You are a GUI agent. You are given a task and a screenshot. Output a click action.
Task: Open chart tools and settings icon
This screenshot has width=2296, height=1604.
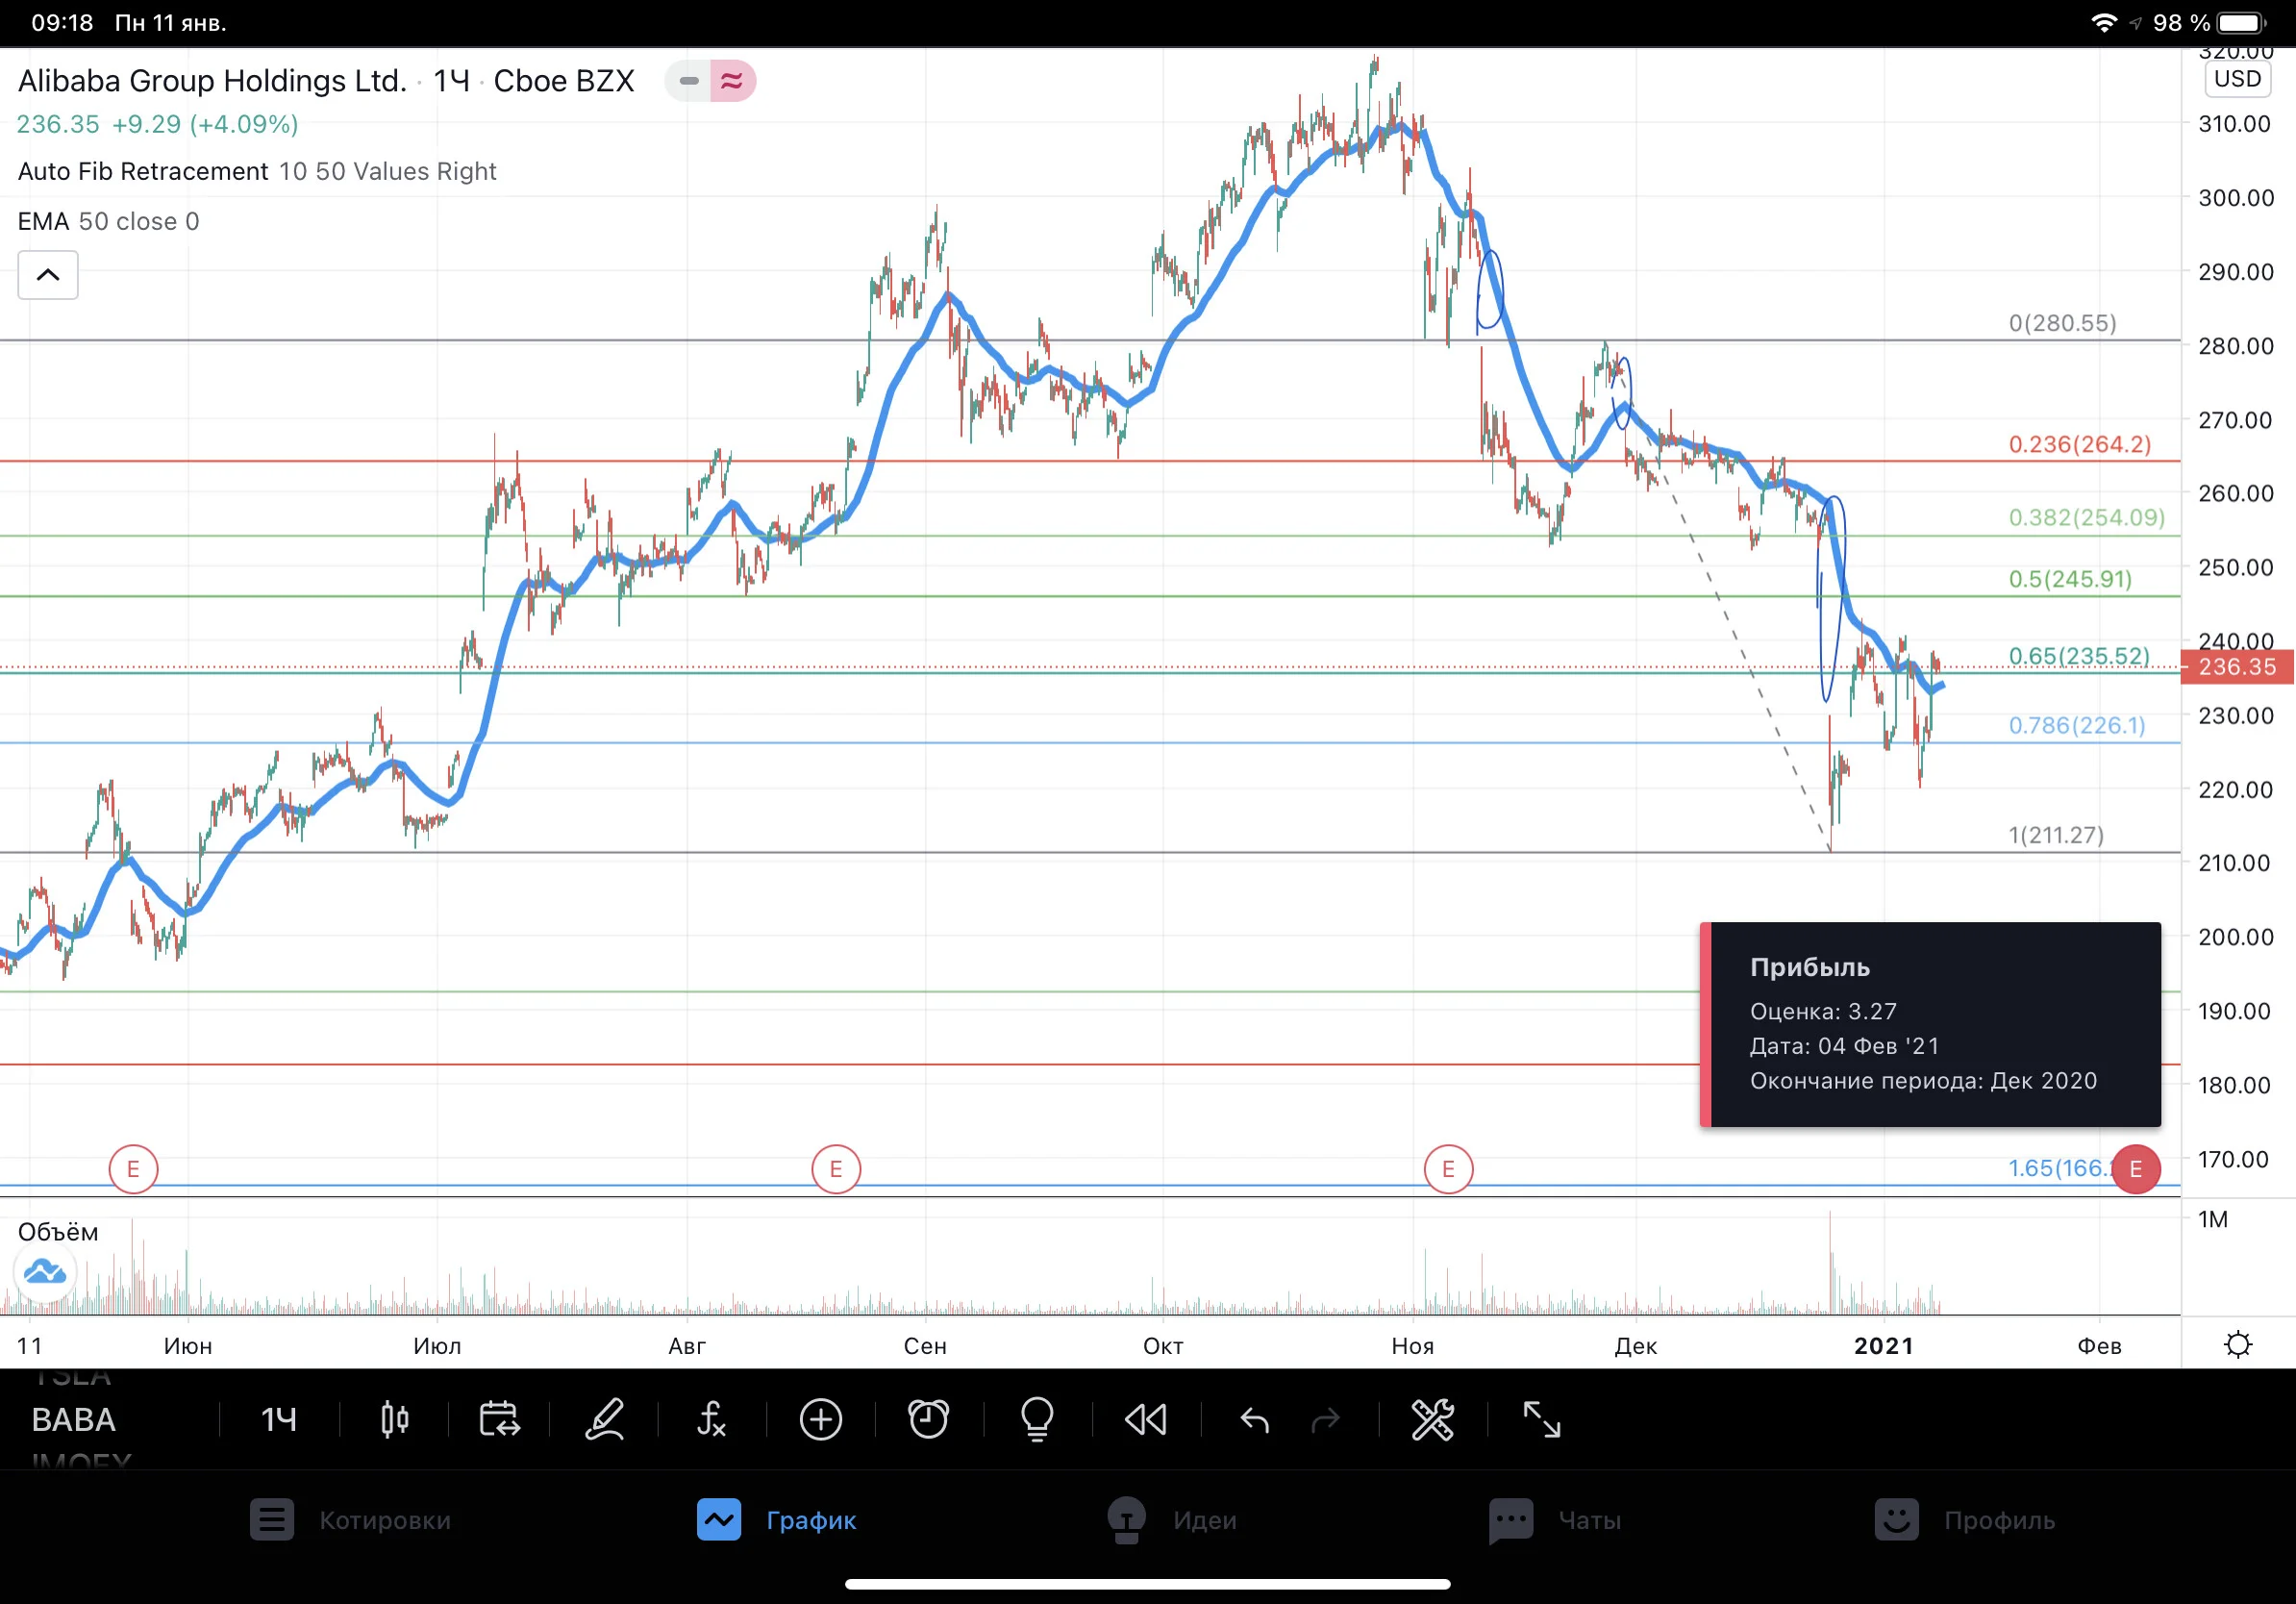pyautogui.click(x=1433, y=1419)
